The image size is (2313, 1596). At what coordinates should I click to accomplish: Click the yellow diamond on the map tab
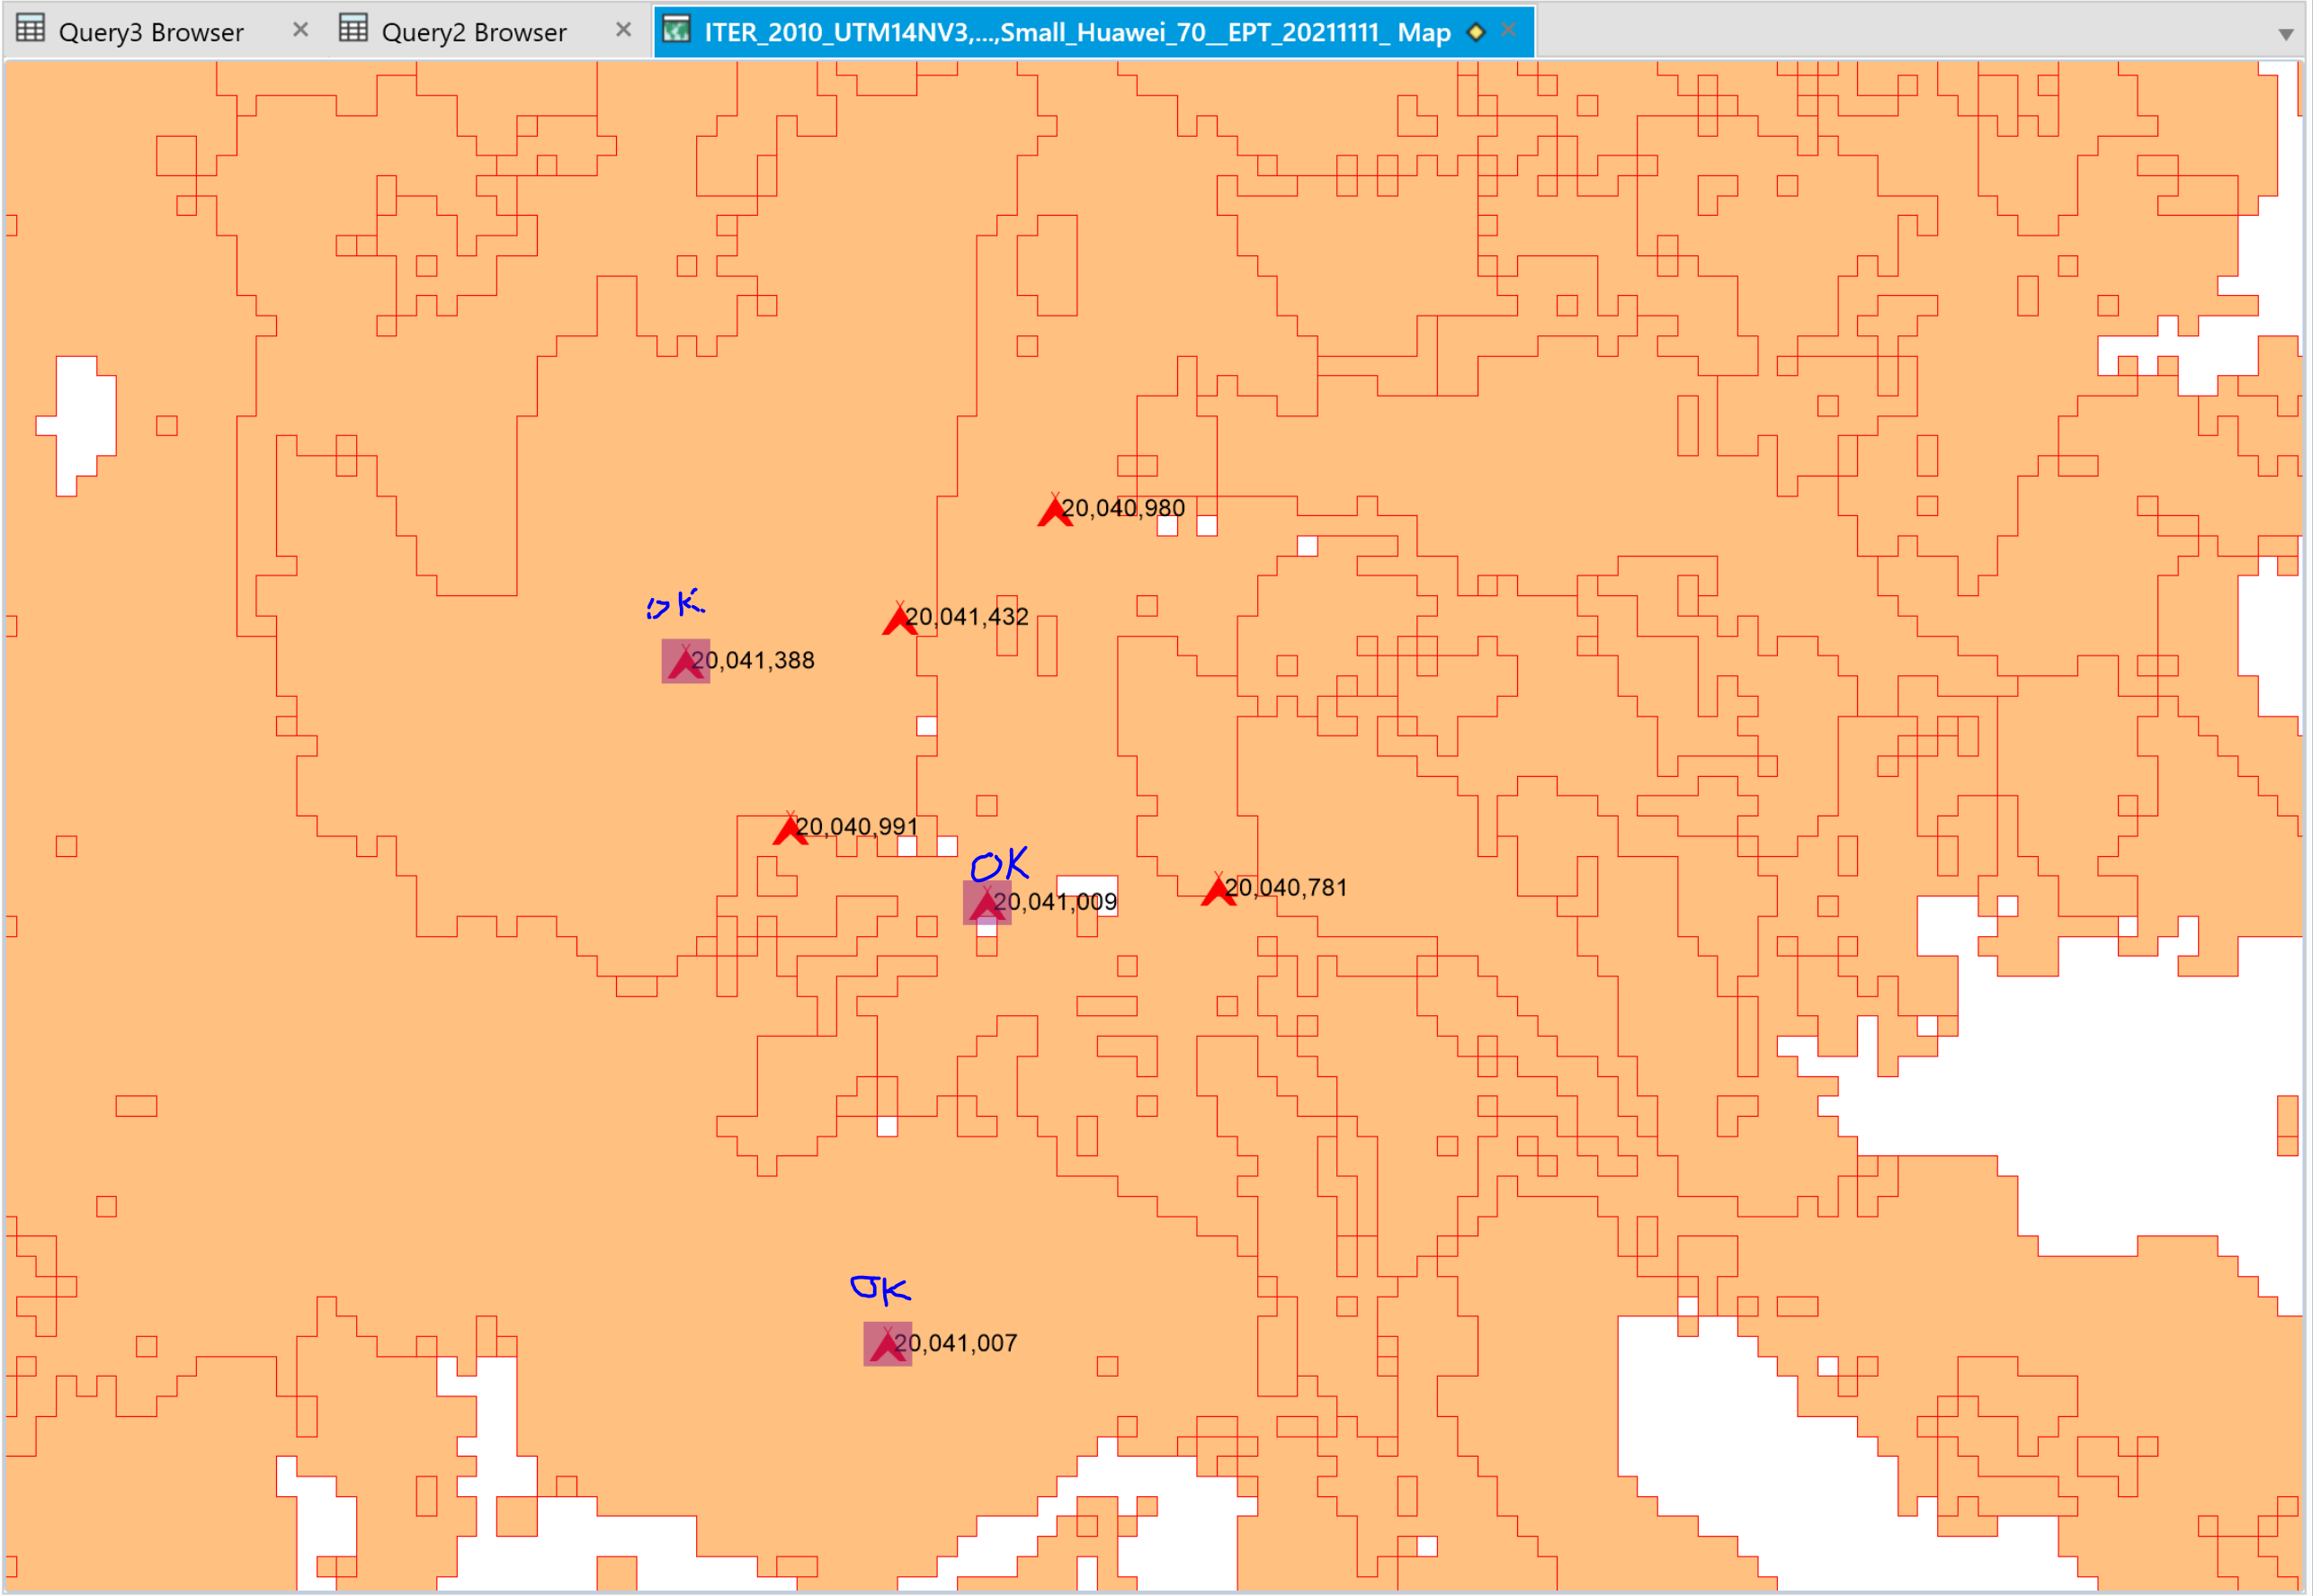tap(1477, 31)
